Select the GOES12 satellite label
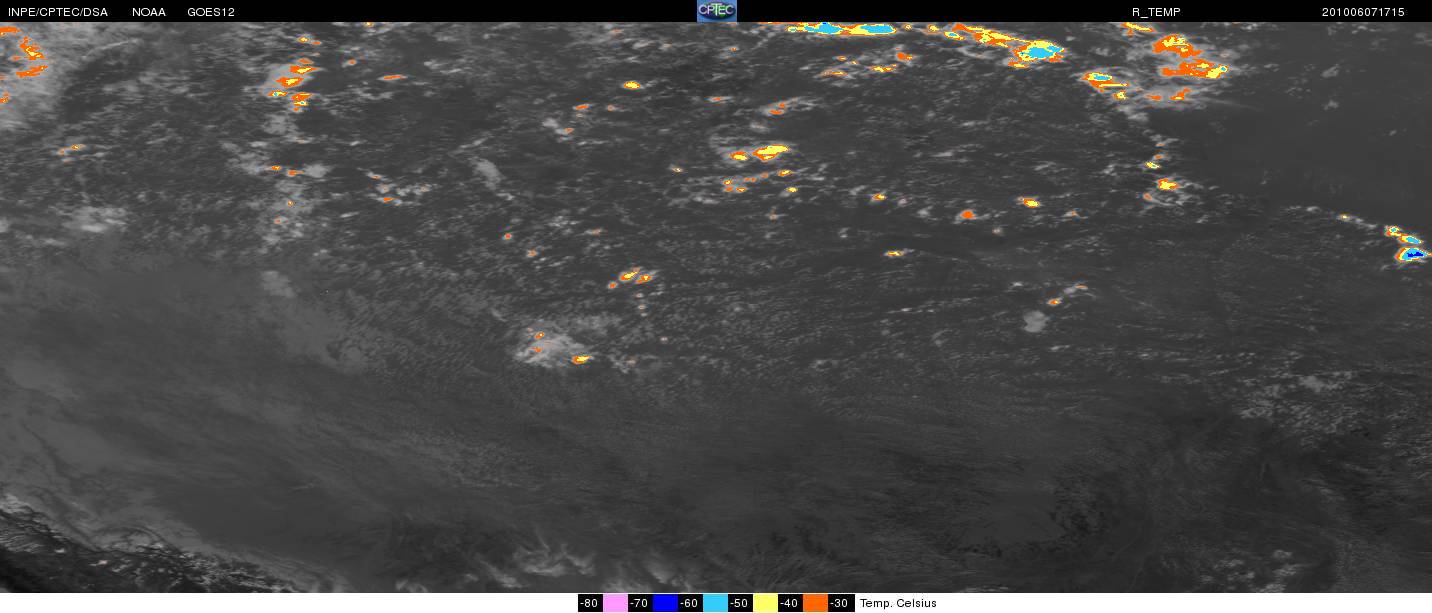The height and width of the screenshot is (613, 1432). (x=211, y=12)
